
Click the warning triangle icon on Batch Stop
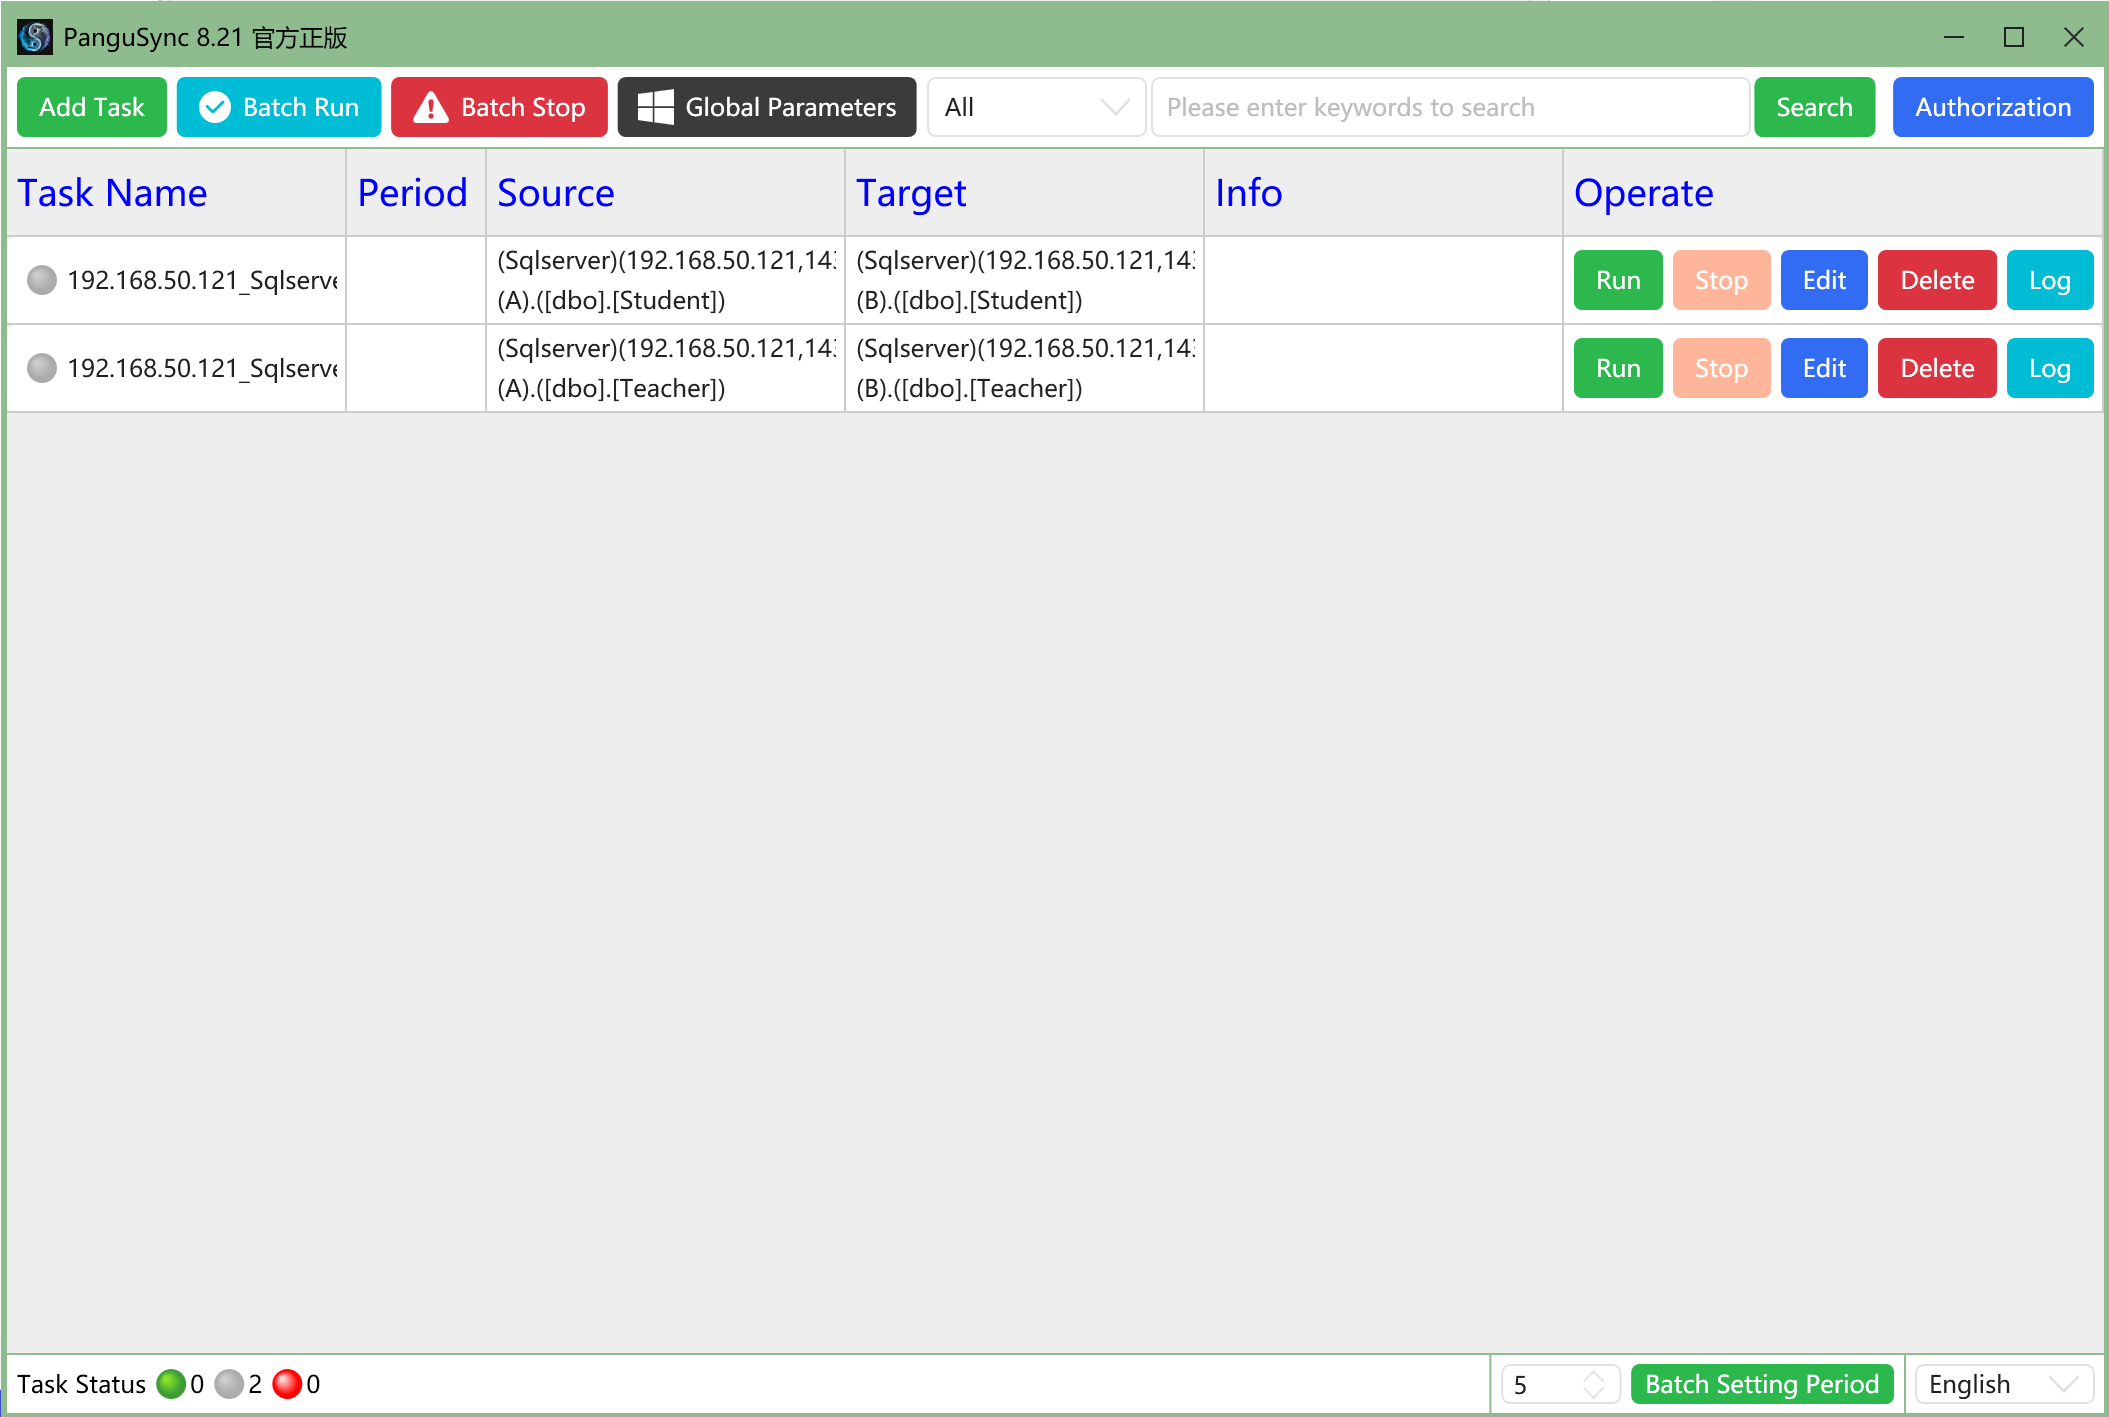click(x=431, y=107)
